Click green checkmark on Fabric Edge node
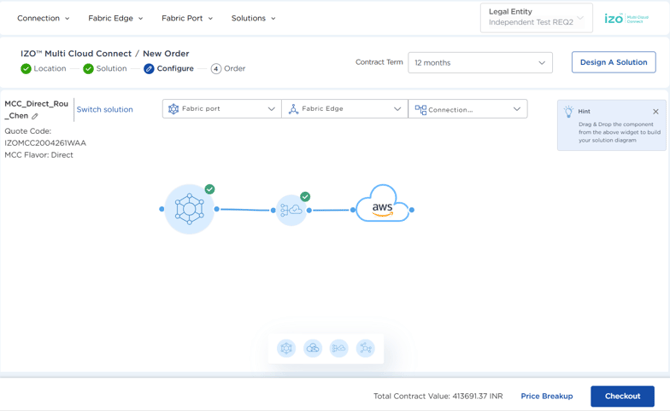The width and height of the screenshot is (670, 411). tap(305, 197)
